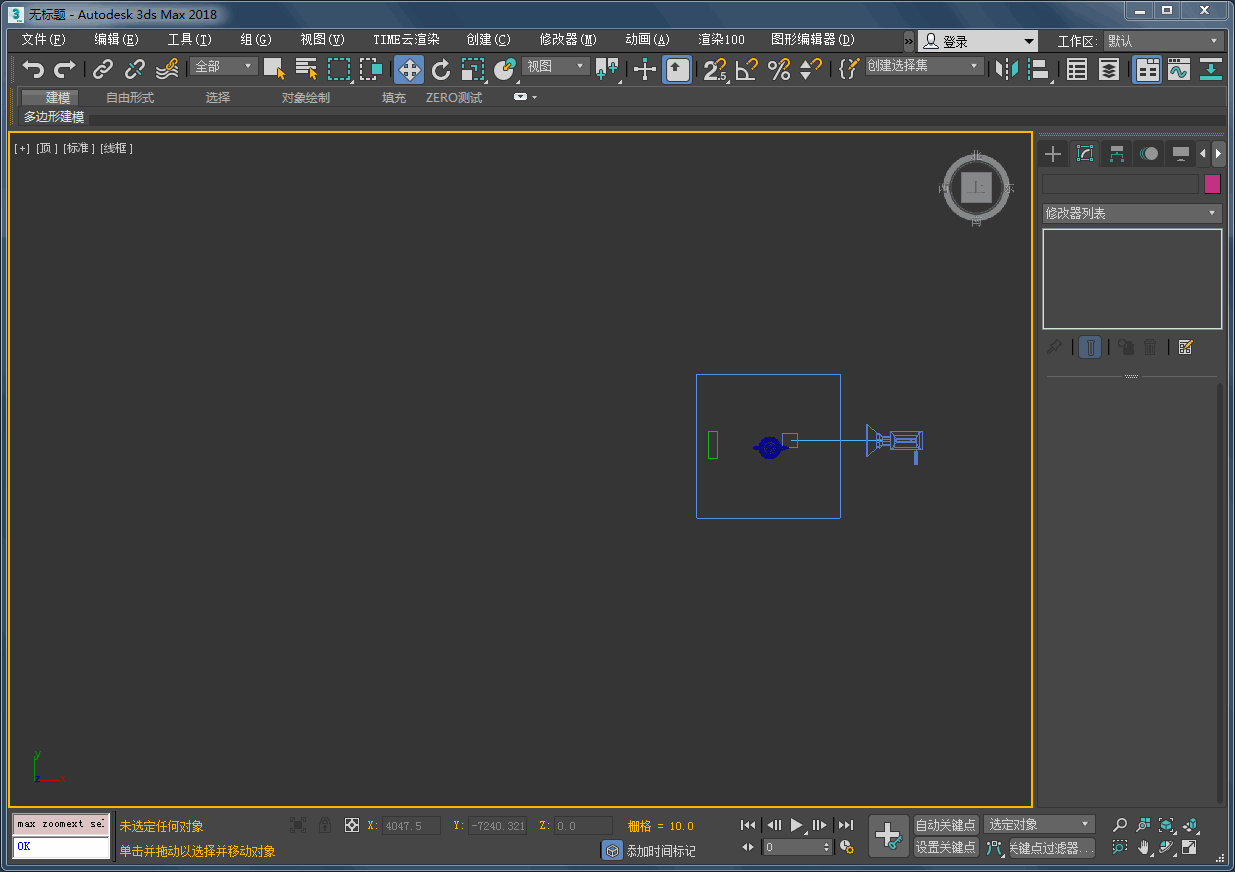Open the 修改器 menu
This screenshot has height=872, width=1235.
tap(568, 40)
